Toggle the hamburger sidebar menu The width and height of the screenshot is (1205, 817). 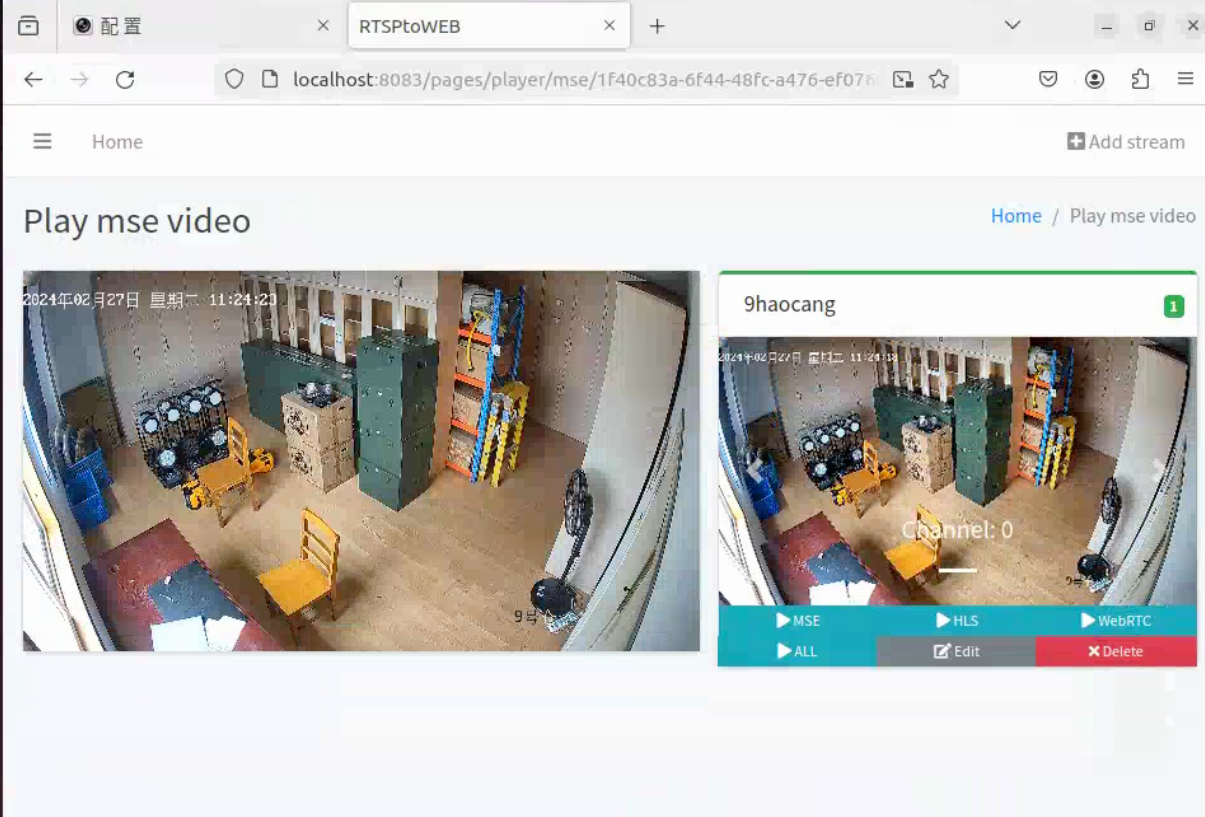click(x=42, y=142)
